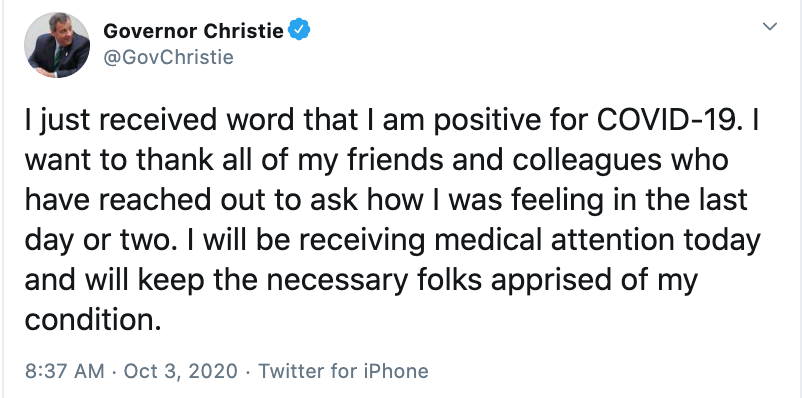Click the line starting 'have reached out'
The height and width of the screenshot is (398, 802).
tap(386, 200)
